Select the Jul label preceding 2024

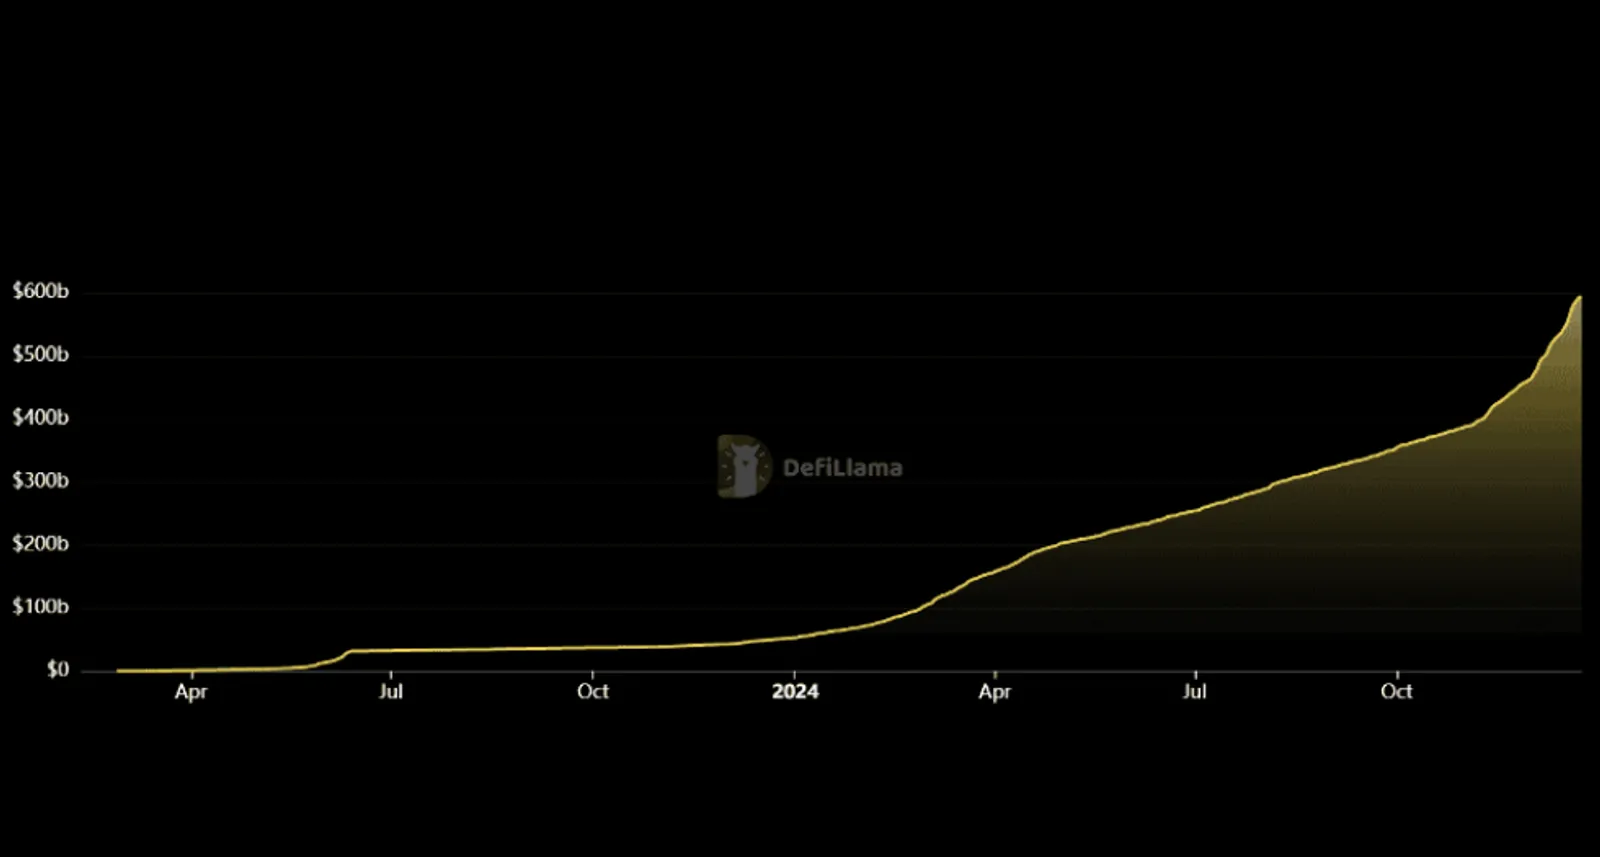[x=391, y=691]
